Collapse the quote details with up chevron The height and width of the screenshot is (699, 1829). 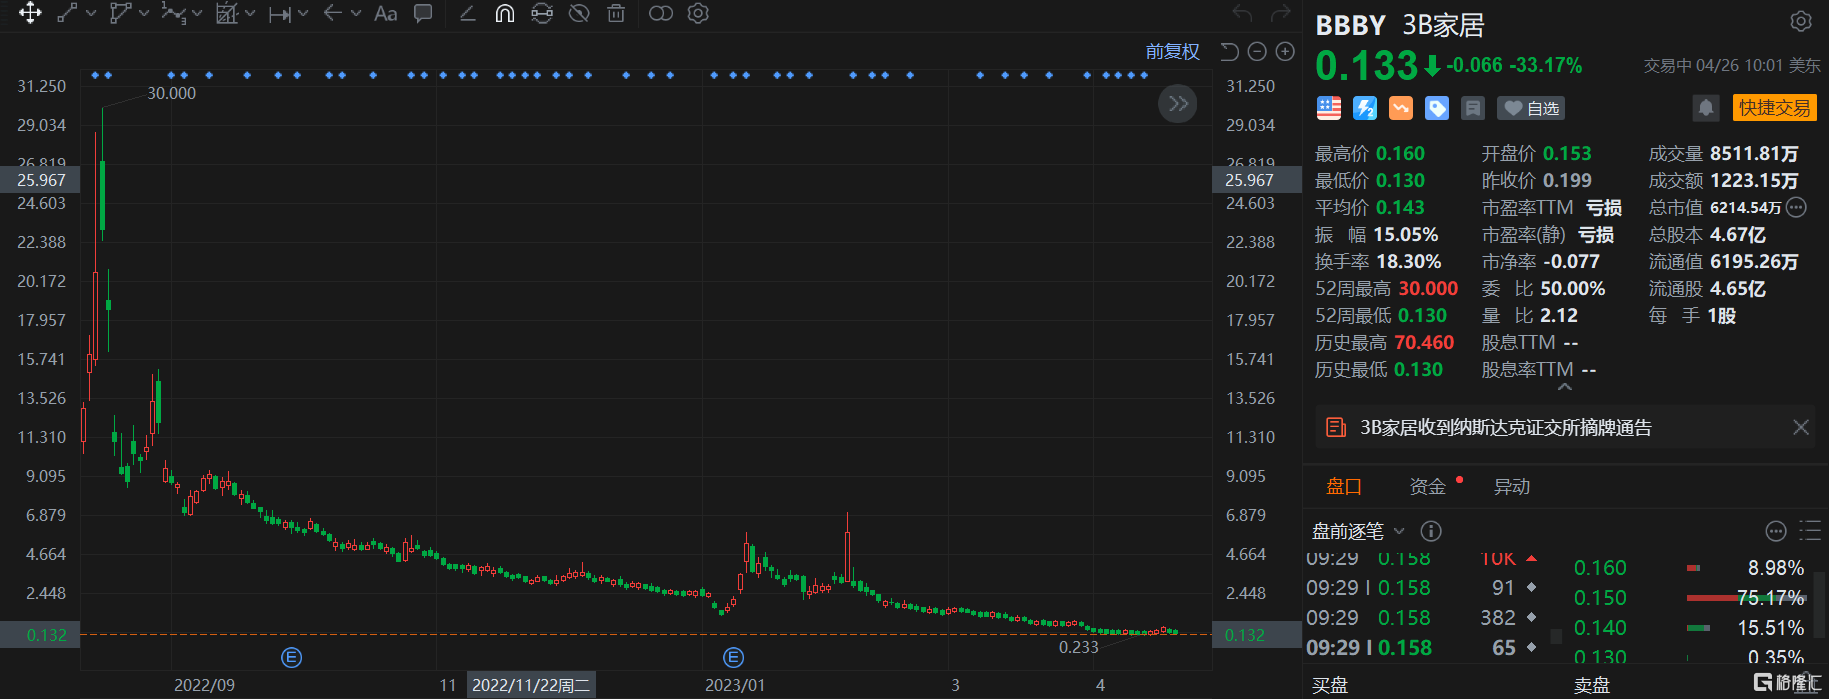[x=1564, y=387]
